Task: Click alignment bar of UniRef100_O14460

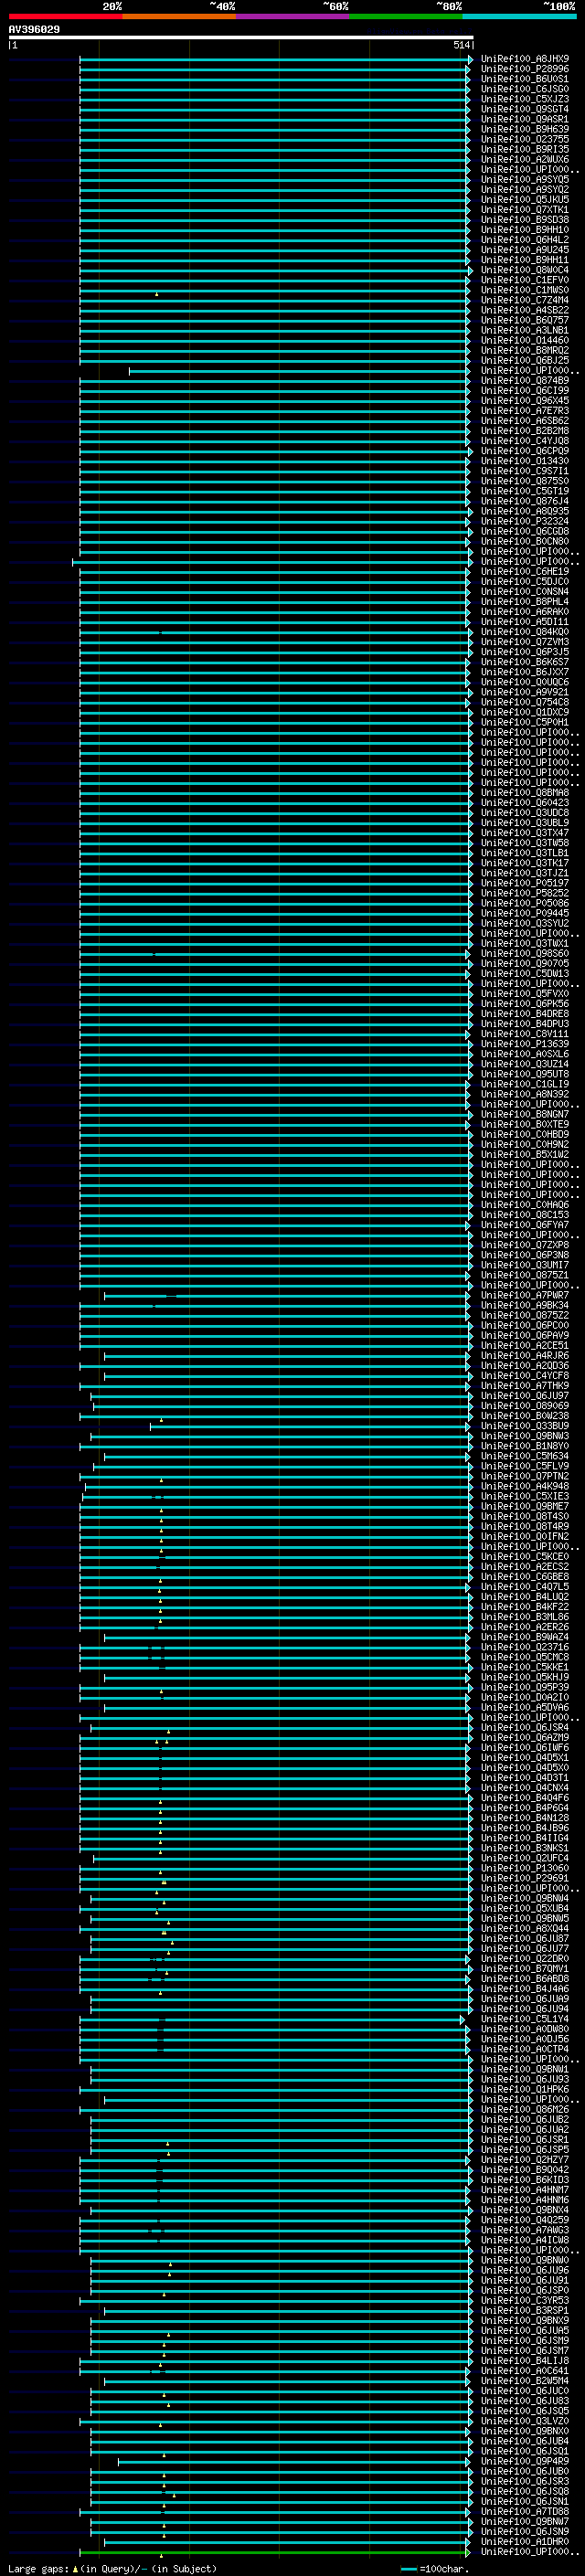Action: tap(275, 340)
